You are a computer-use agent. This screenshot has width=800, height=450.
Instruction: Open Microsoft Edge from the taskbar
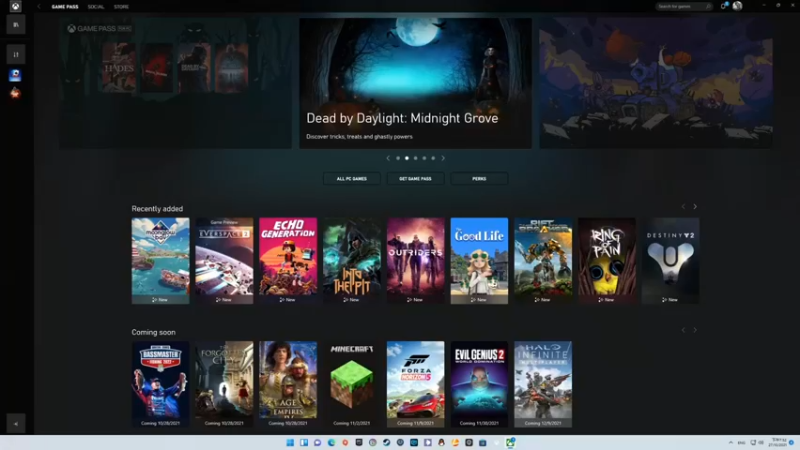(x=331, y=442)
